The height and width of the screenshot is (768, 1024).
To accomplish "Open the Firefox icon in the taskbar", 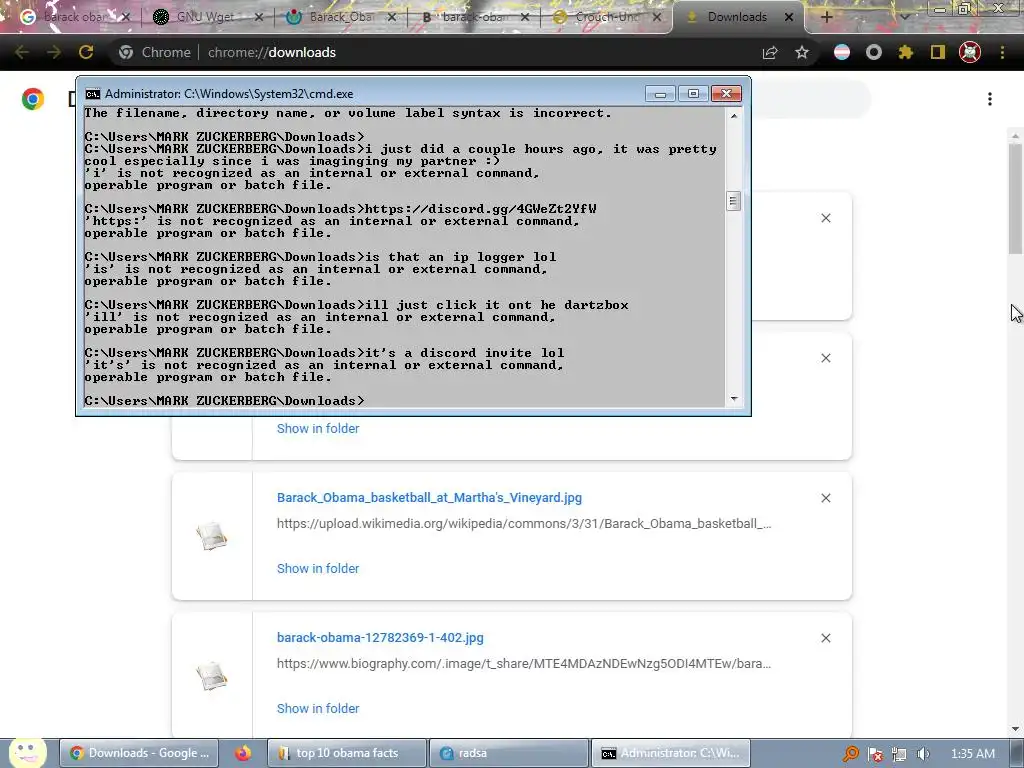I will point(243,753).
